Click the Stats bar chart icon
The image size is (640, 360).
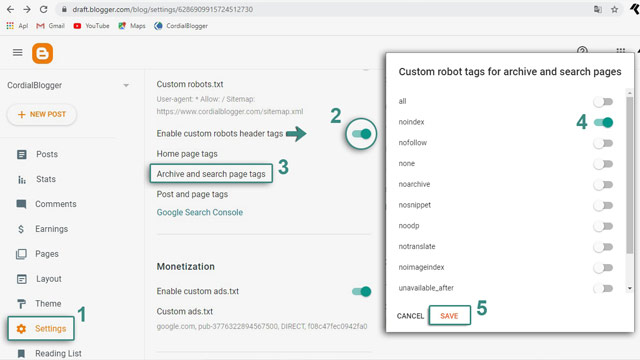tap(22, 179)
